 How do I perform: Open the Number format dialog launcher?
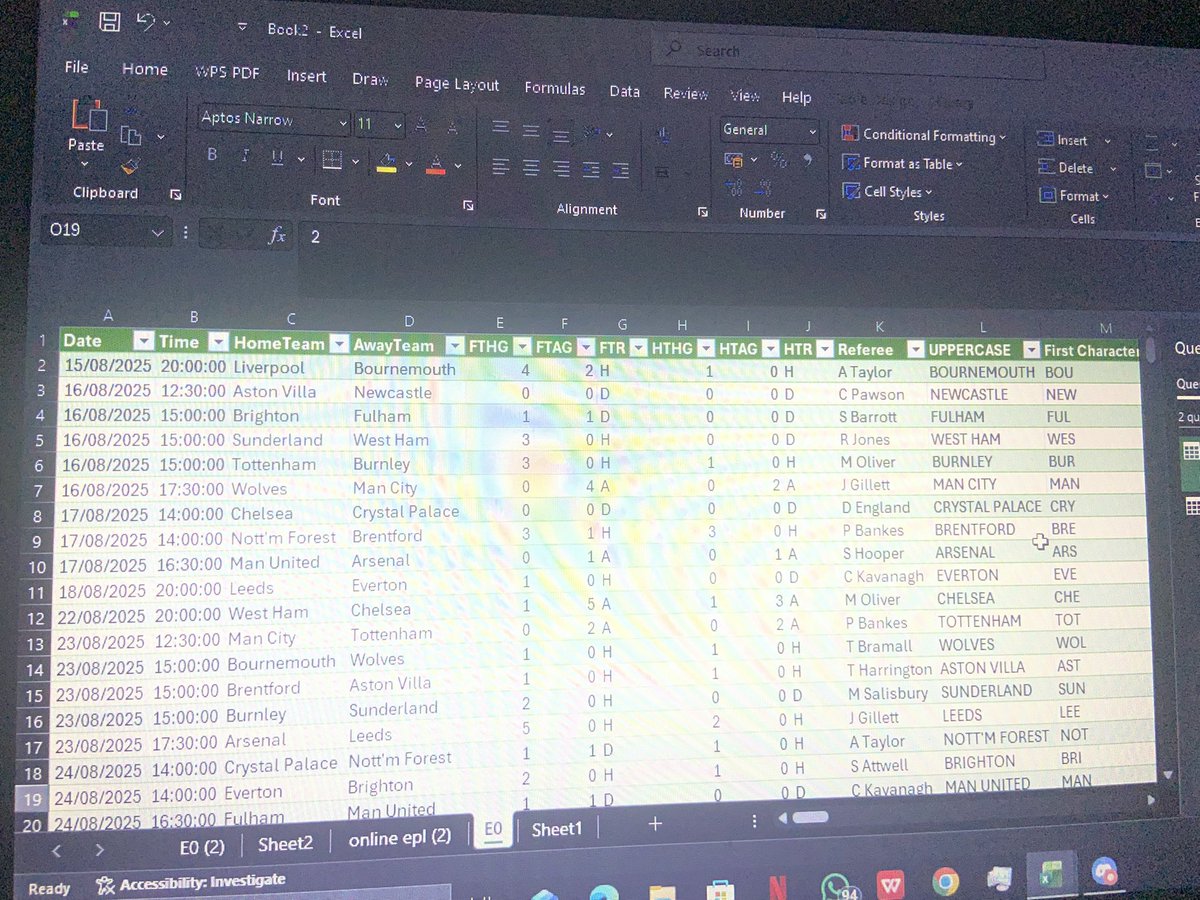821,213
